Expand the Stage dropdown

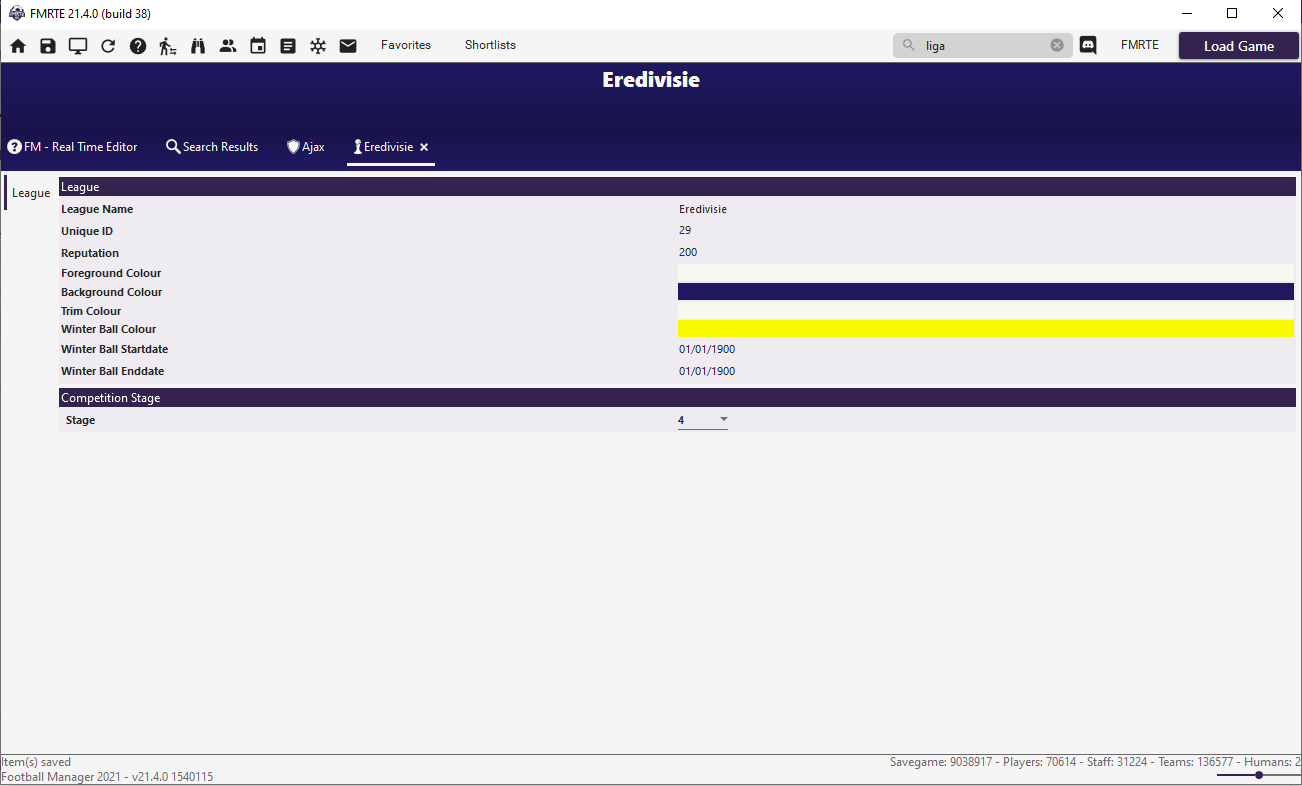pos(723,420)
